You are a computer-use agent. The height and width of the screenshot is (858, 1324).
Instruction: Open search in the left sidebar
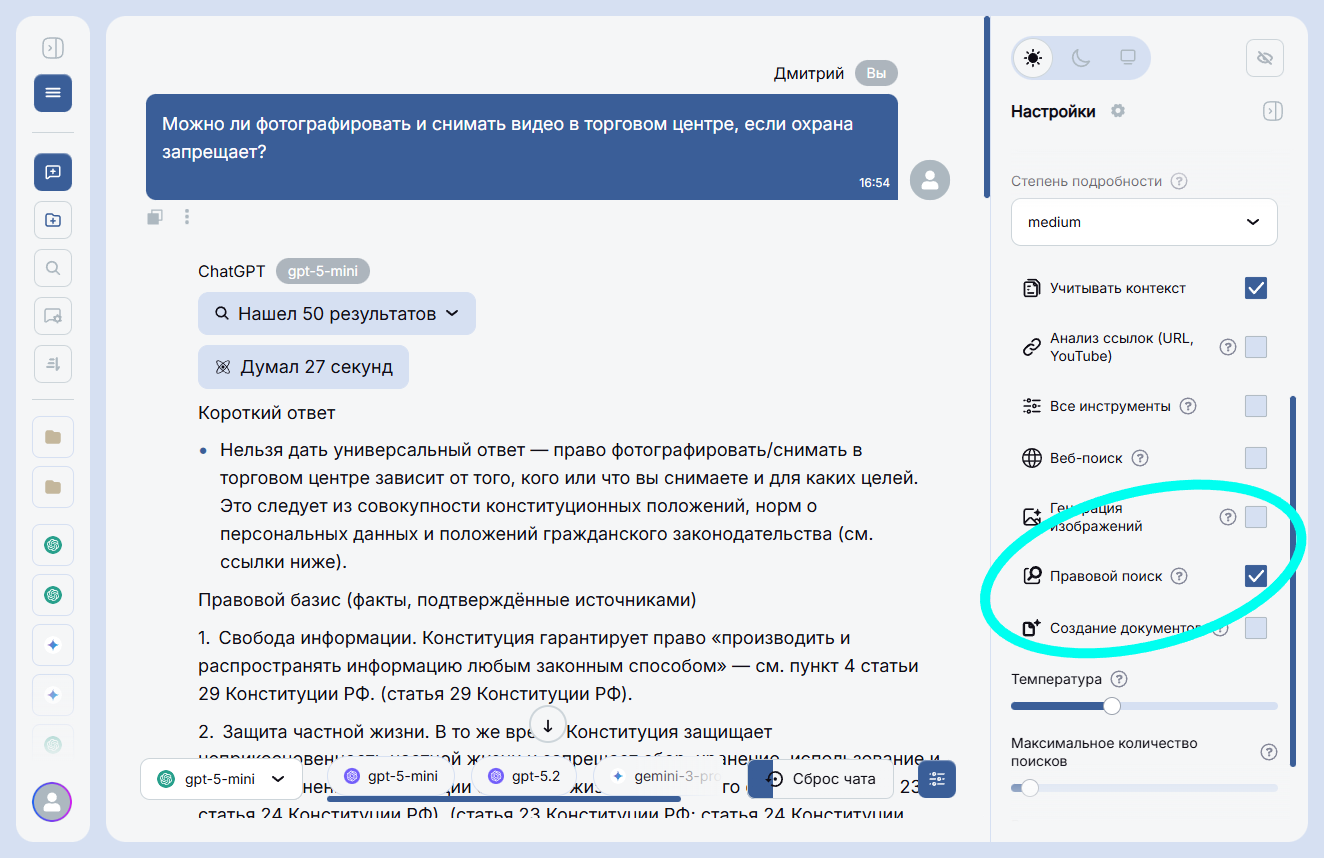coord(52,267)
